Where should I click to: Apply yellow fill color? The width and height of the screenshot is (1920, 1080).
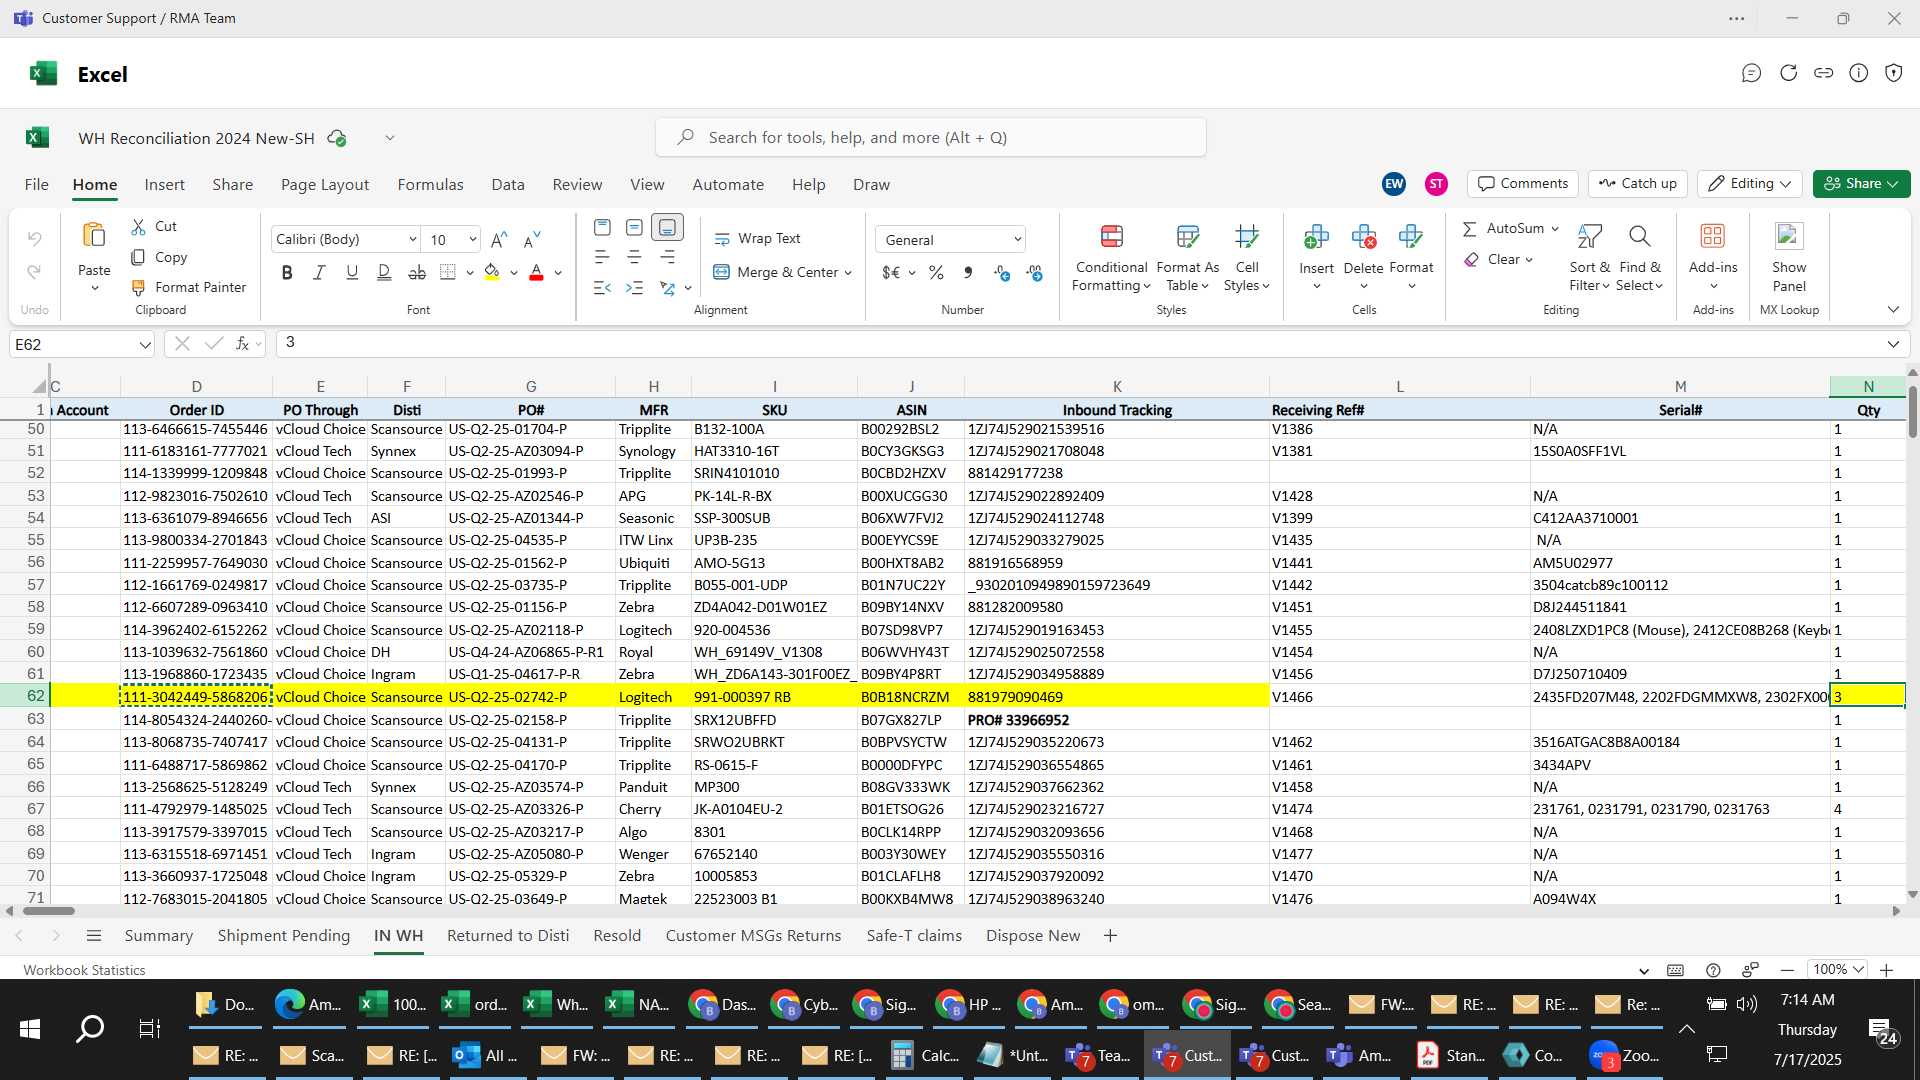coord(491,273)
